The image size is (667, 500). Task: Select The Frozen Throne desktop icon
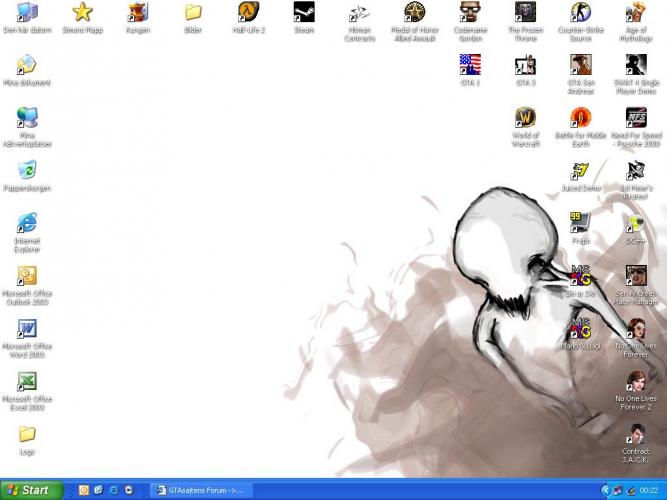[525, 12]
